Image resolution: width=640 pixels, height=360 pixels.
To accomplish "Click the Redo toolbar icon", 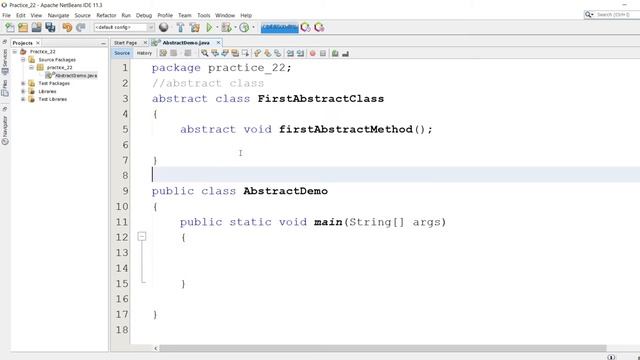I will click(81, 27).
